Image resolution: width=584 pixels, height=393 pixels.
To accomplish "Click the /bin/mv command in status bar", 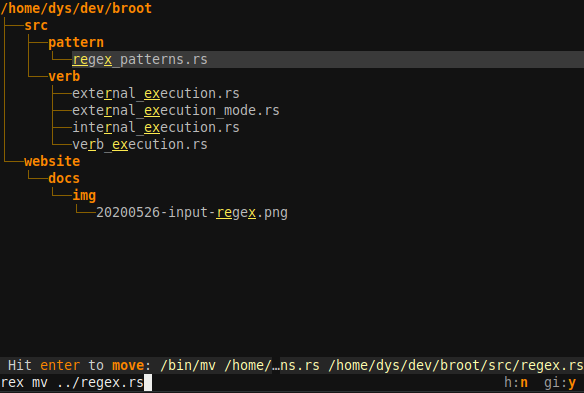I will click(188, 365).
